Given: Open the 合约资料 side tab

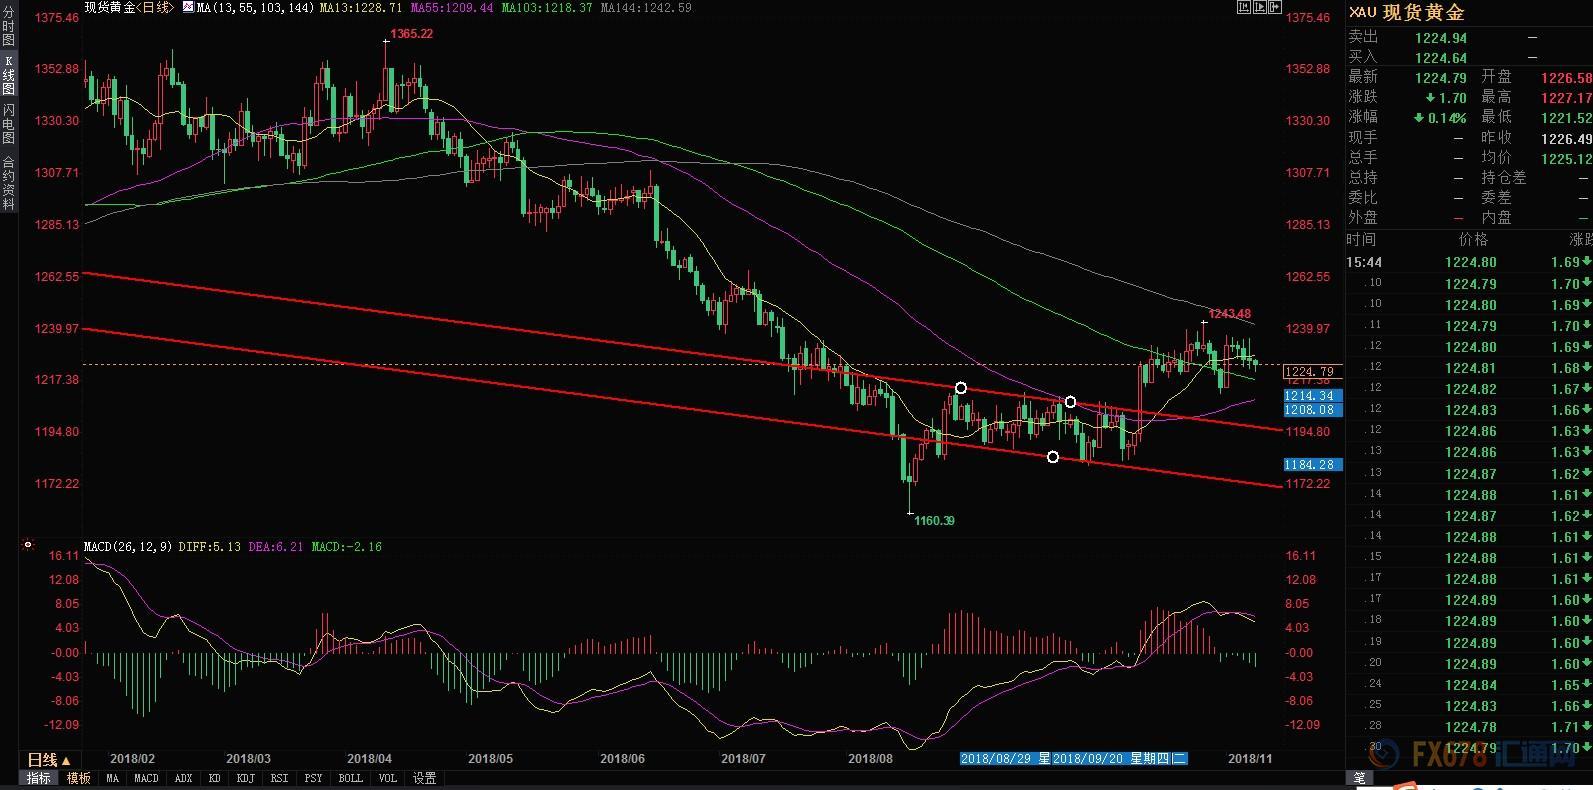Looking at the screenshot, I should tap(9, 181).
